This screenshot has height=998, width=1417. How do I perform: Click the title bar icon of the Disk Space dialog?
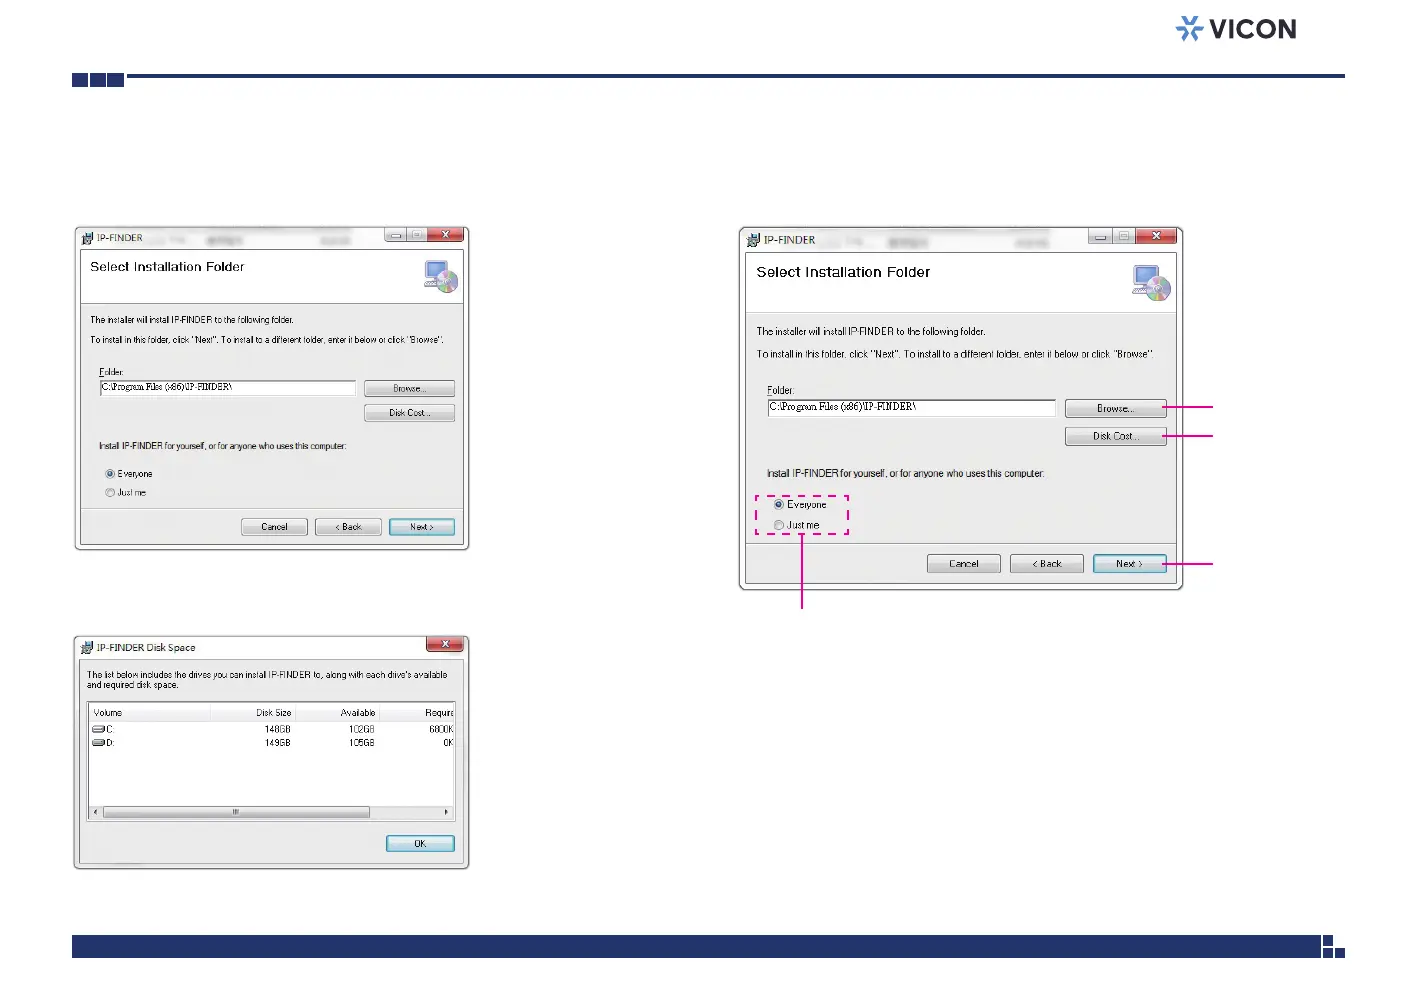click(x=87, y=647)
